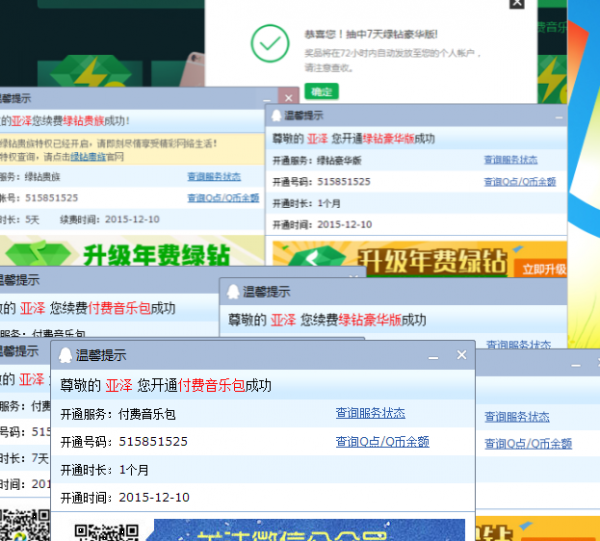Click the 续费时间: 2015-12-10 text
The height and width of the screenshot is (541, 600).
[110, 220]
